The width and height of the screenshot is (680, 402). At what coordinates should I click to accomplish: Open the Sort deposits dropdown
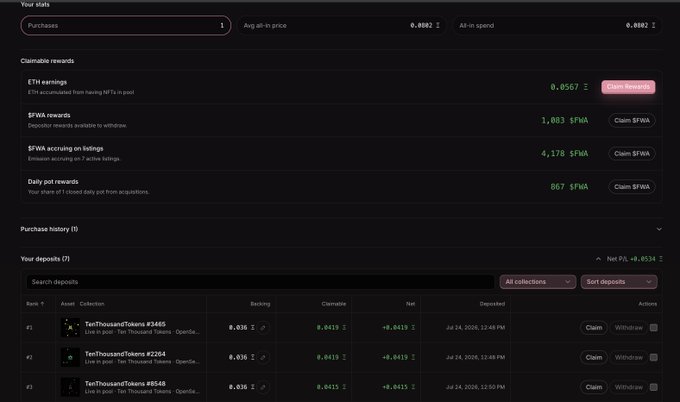coord(619,282)
